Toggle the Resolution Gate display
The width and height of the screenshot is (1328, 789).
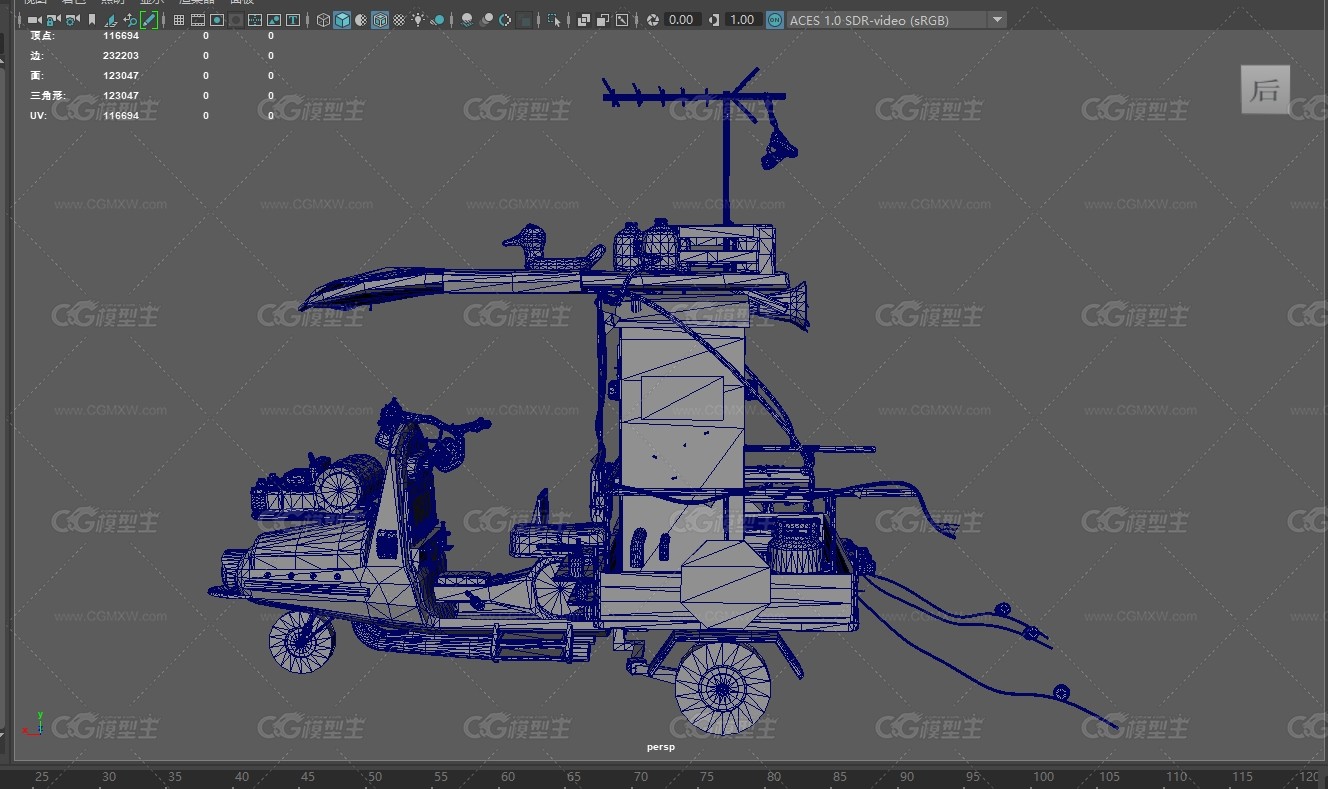[217, 20]
